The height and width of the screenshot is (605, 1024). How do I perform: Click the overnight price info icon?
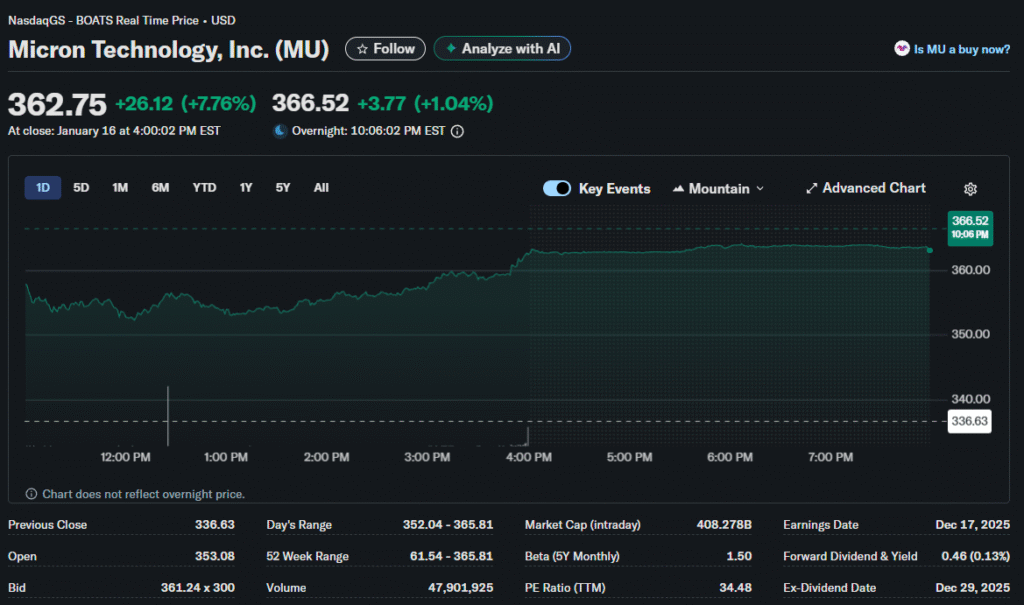pos(458,131)
